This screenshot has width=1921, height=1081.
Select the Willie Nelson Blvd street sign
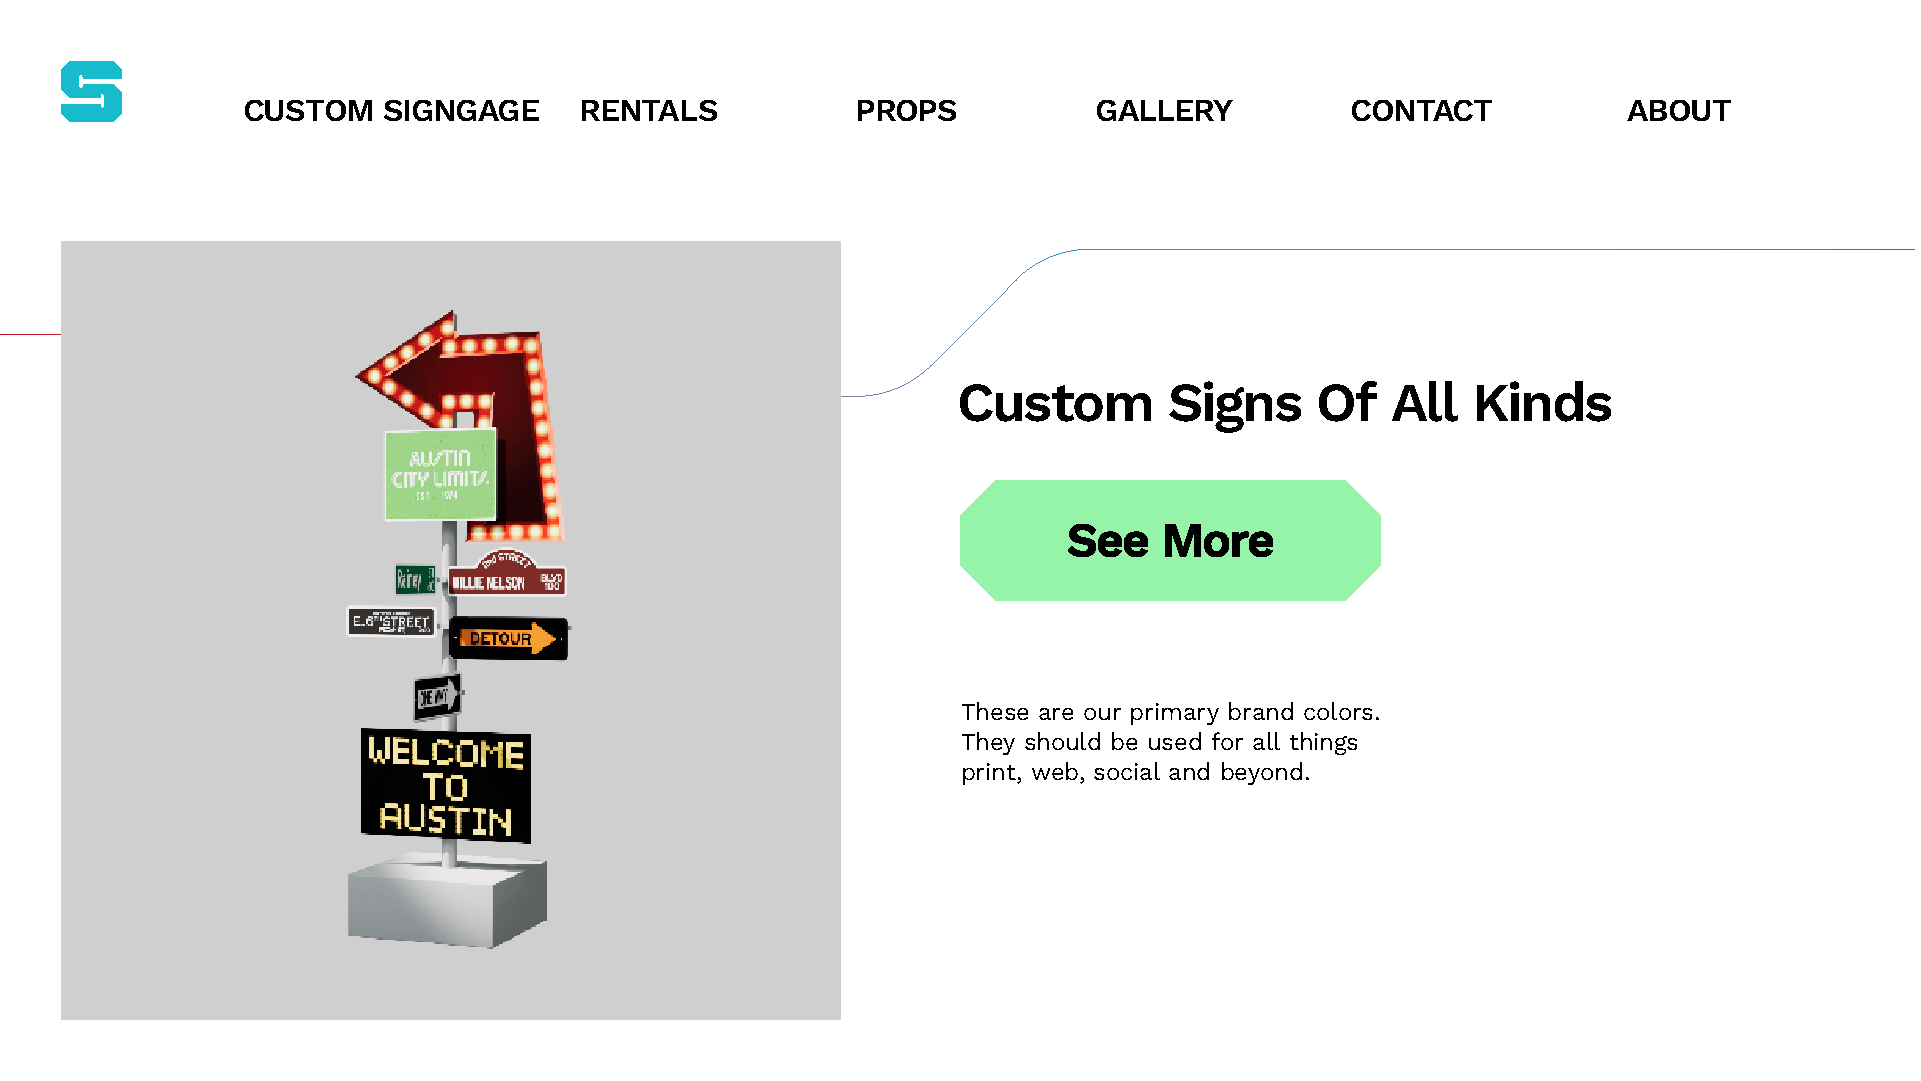click(x=507, y=580)
